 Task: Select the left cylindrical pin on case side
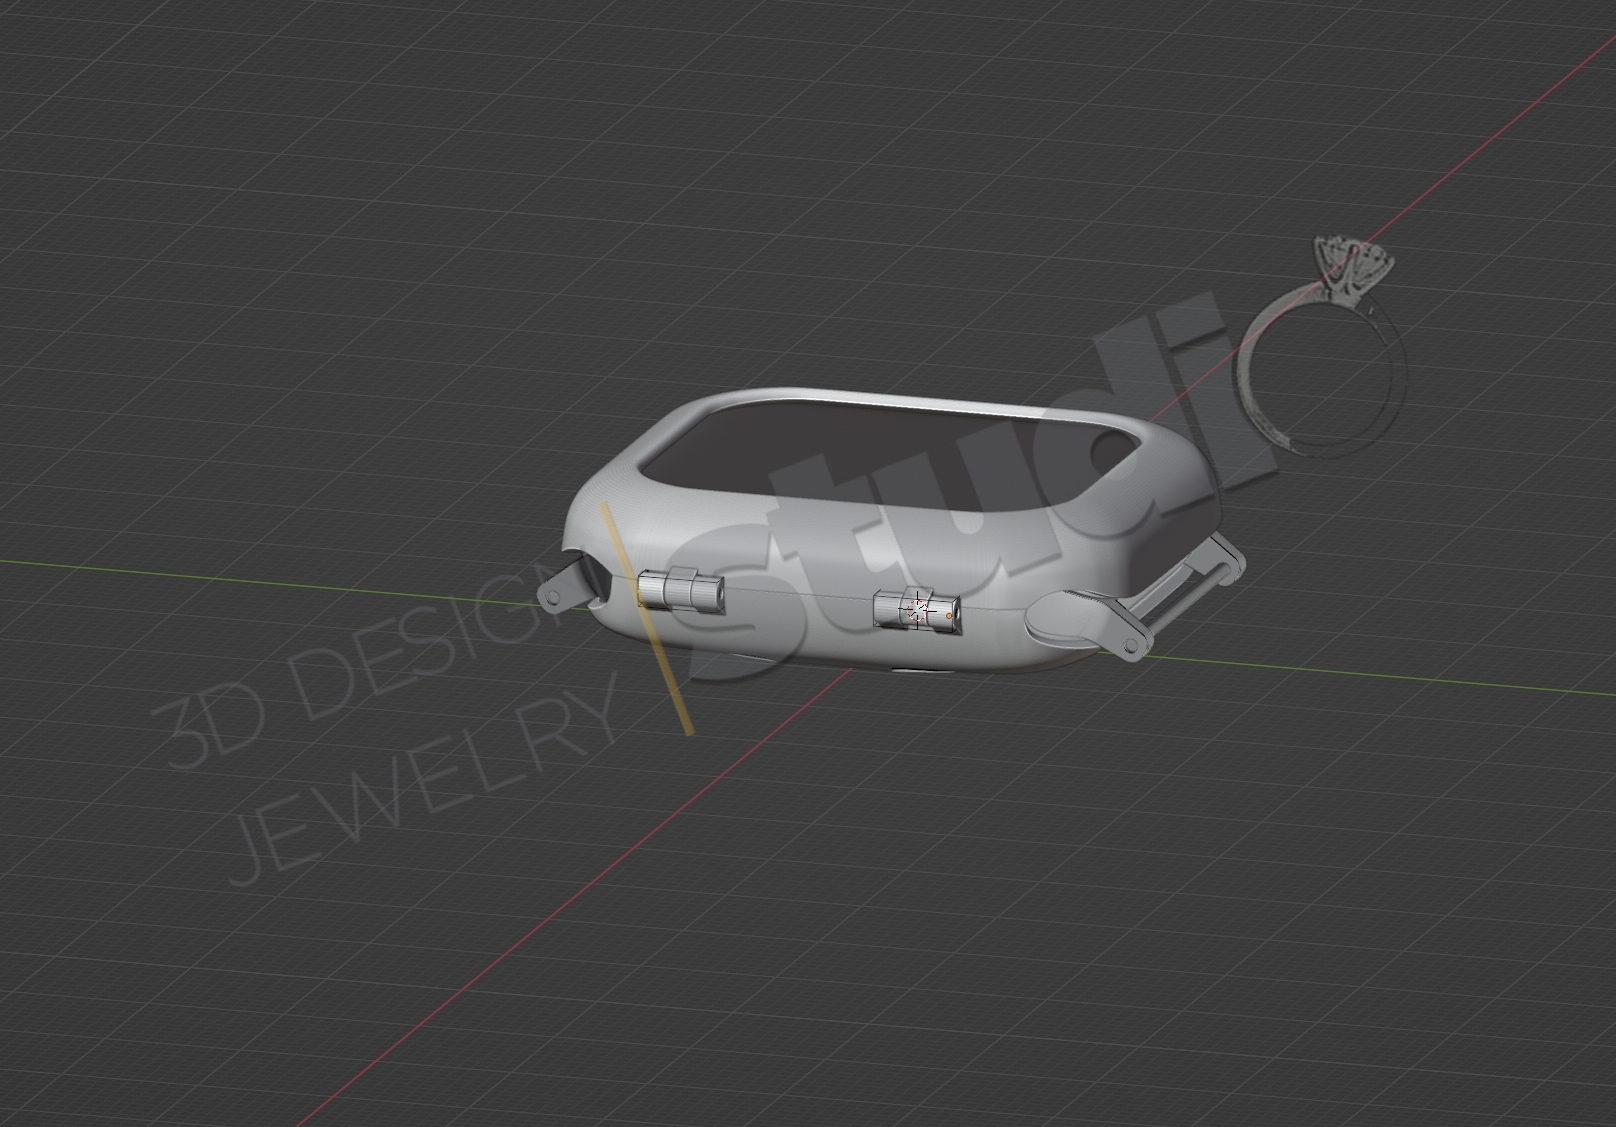[x=681, y=589]
